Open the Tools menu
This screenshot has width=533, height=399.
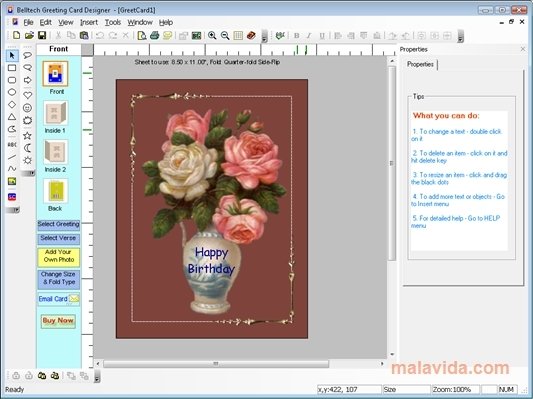113,22
